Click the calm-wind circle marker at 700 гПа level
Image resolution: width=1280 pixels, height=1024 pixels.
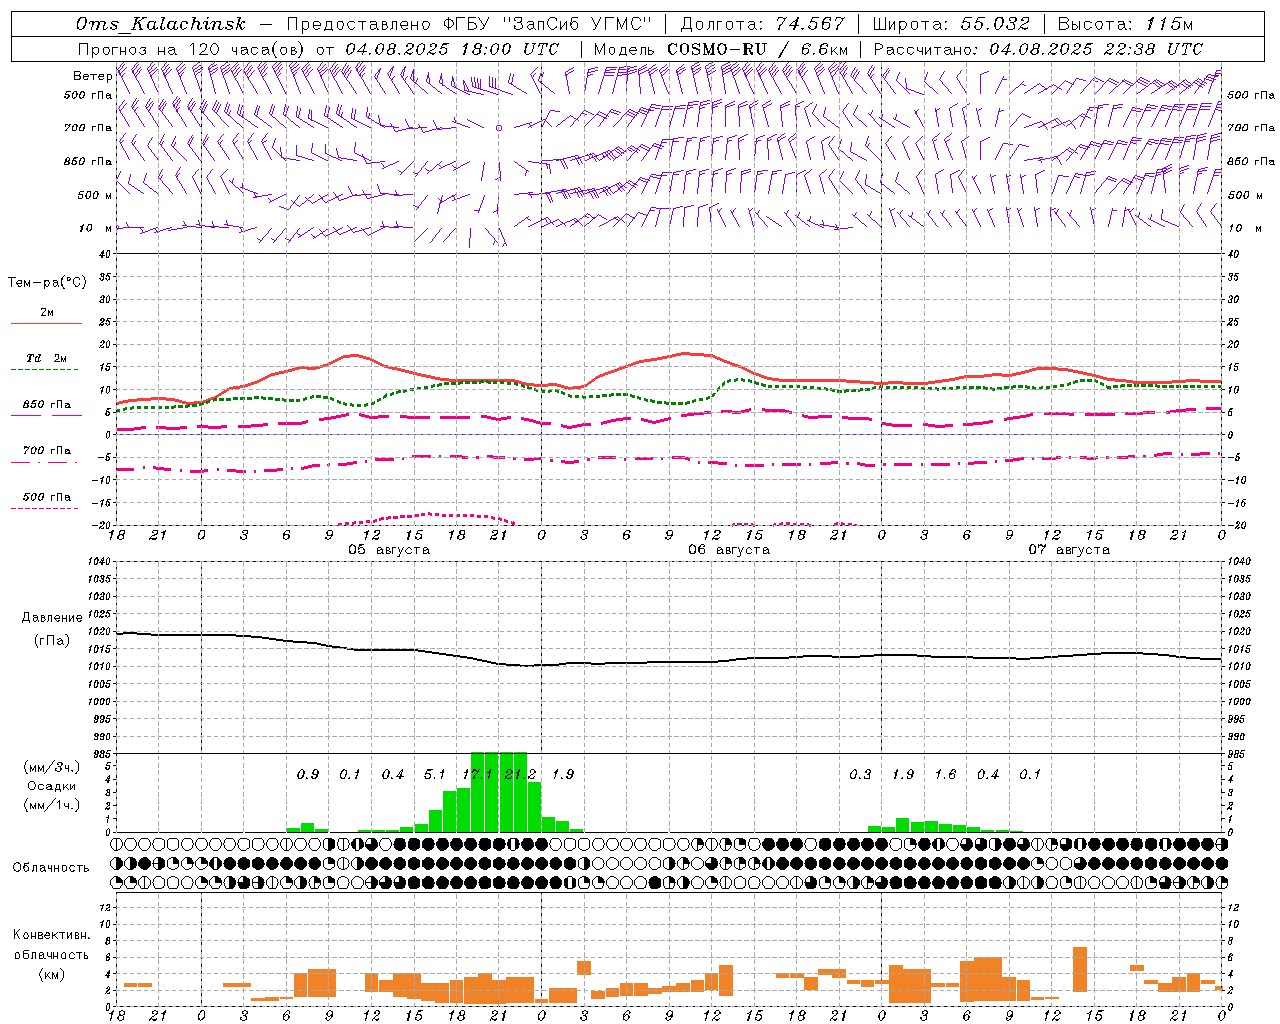(x=499, y=128)
